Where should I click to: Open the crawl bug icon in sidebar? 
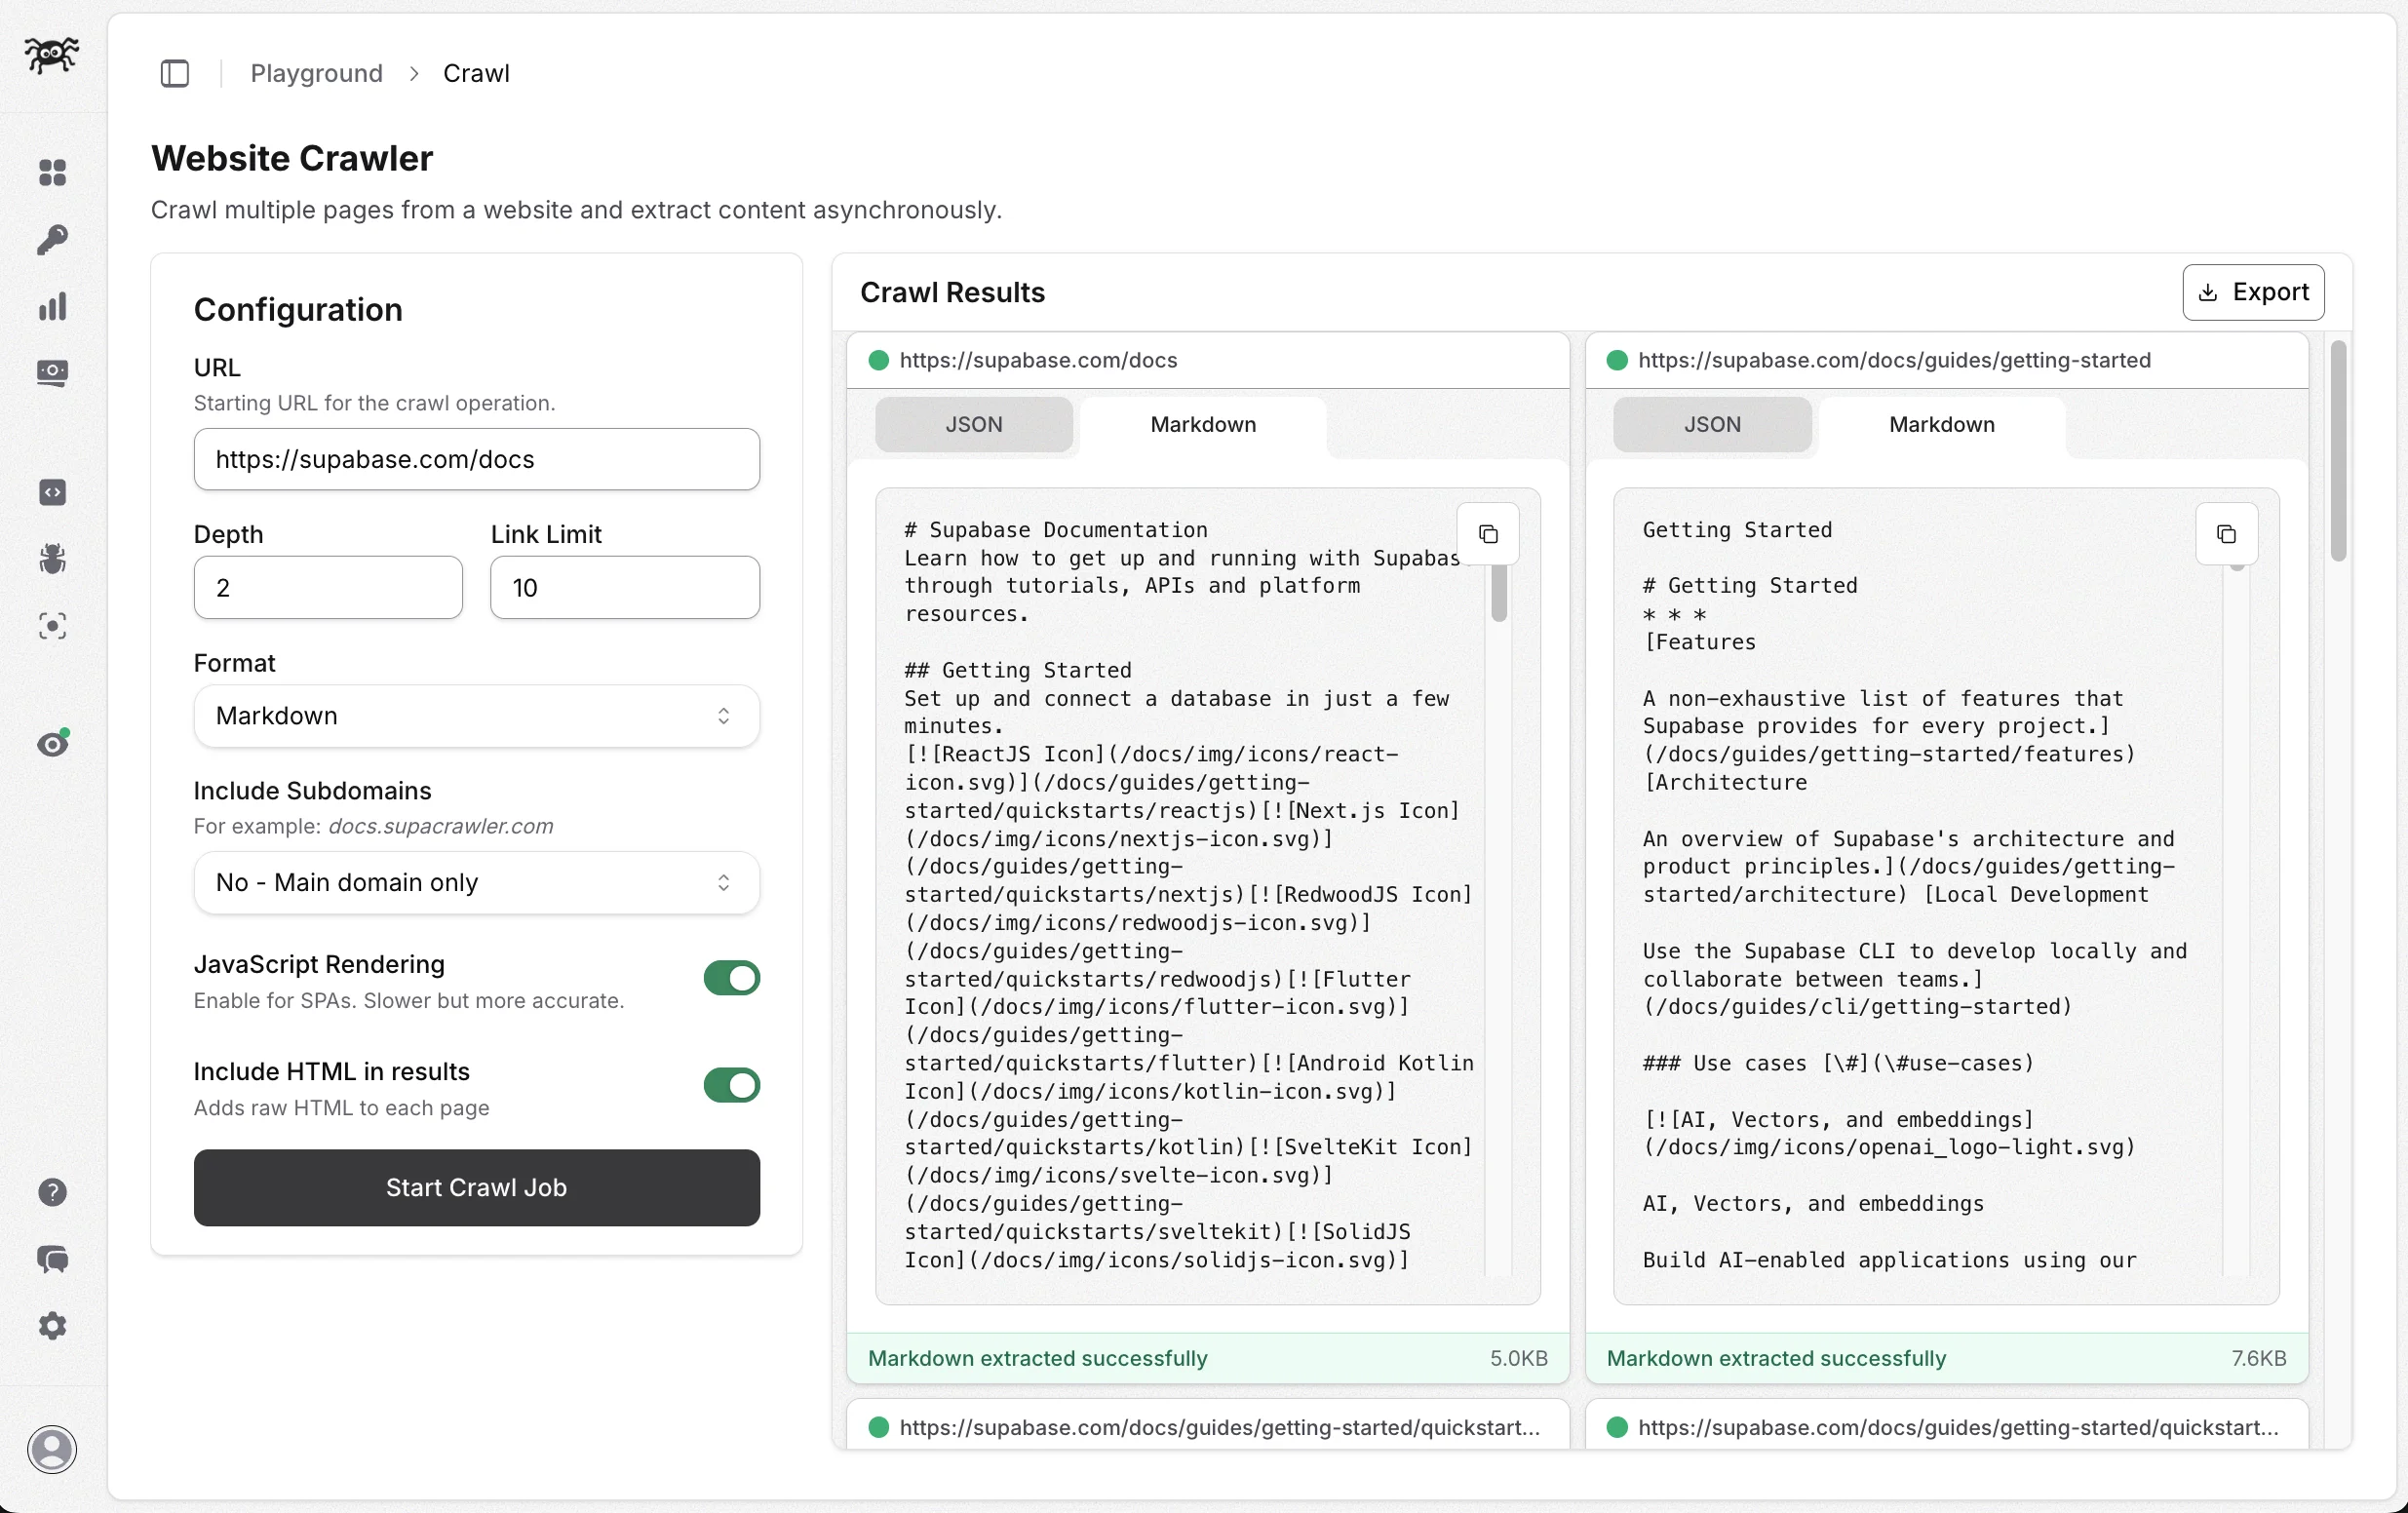(x=52, y=559)
